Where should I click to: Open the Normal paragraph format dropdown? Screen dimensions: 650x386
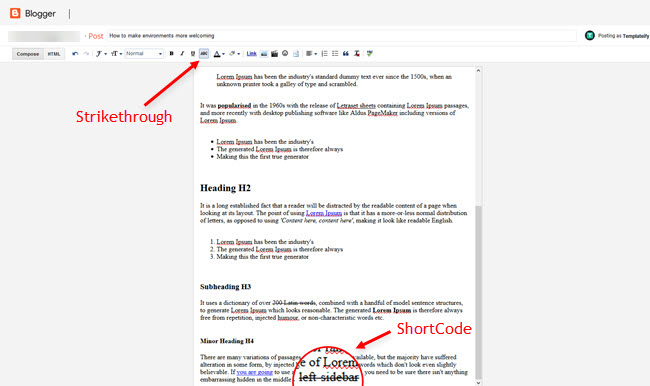[x=144, y=53]
